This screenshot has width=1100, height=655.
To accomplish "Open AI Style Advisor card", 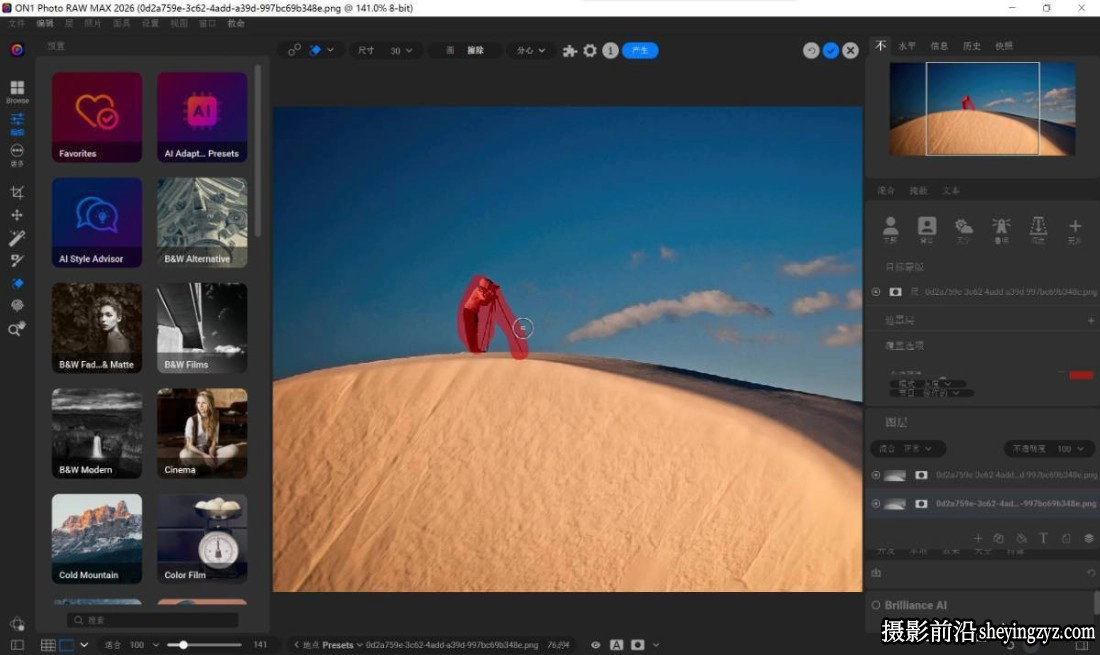I will tap(97, 222).
